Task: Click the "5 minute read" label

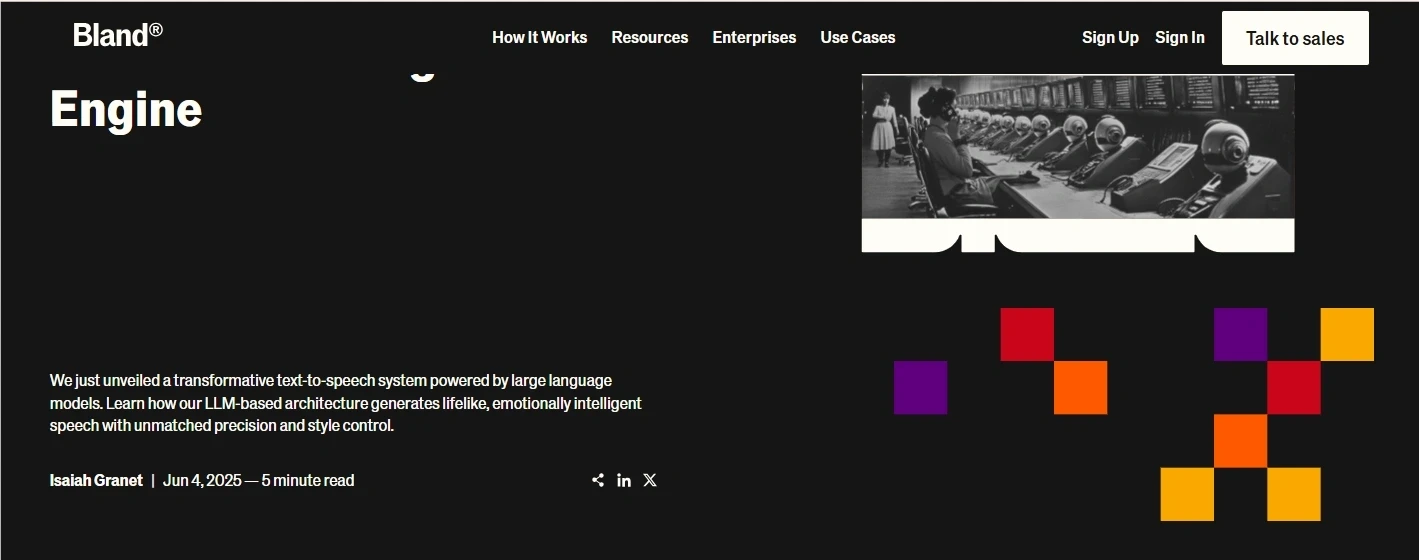Action: pyautogui.click(x=308, y=480)
